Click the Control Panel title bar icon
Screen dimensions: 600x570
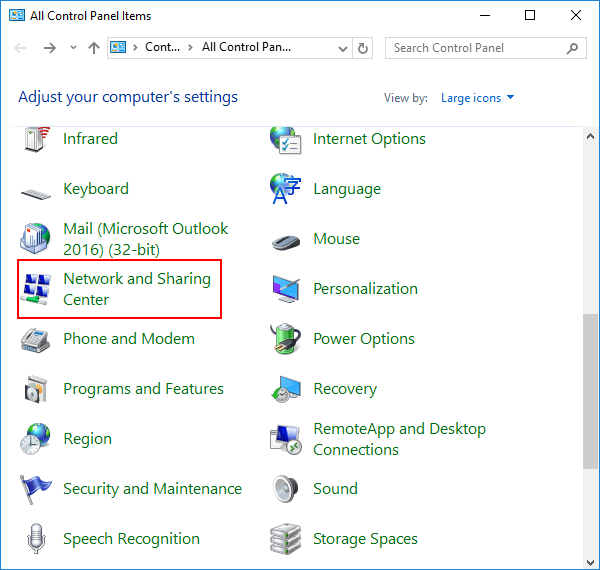click(x=17, y=15)
